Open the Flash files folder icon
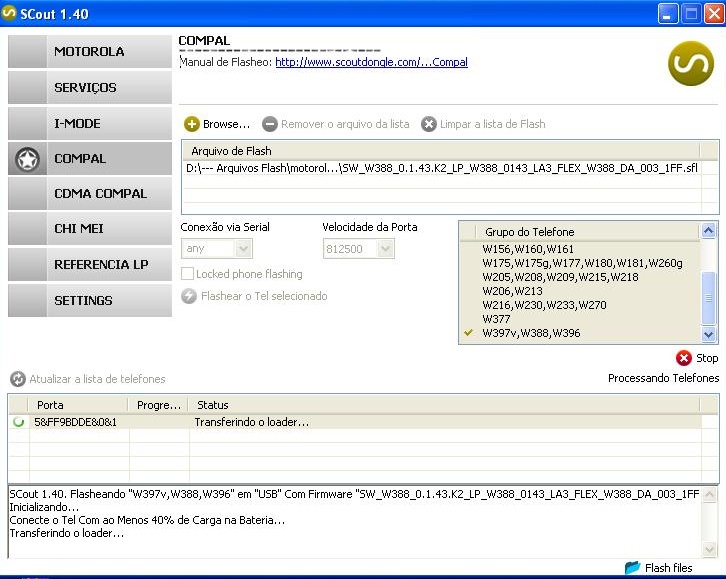Image resolution: width=726 pixels, height=579 pixels. tap(632, 568)
